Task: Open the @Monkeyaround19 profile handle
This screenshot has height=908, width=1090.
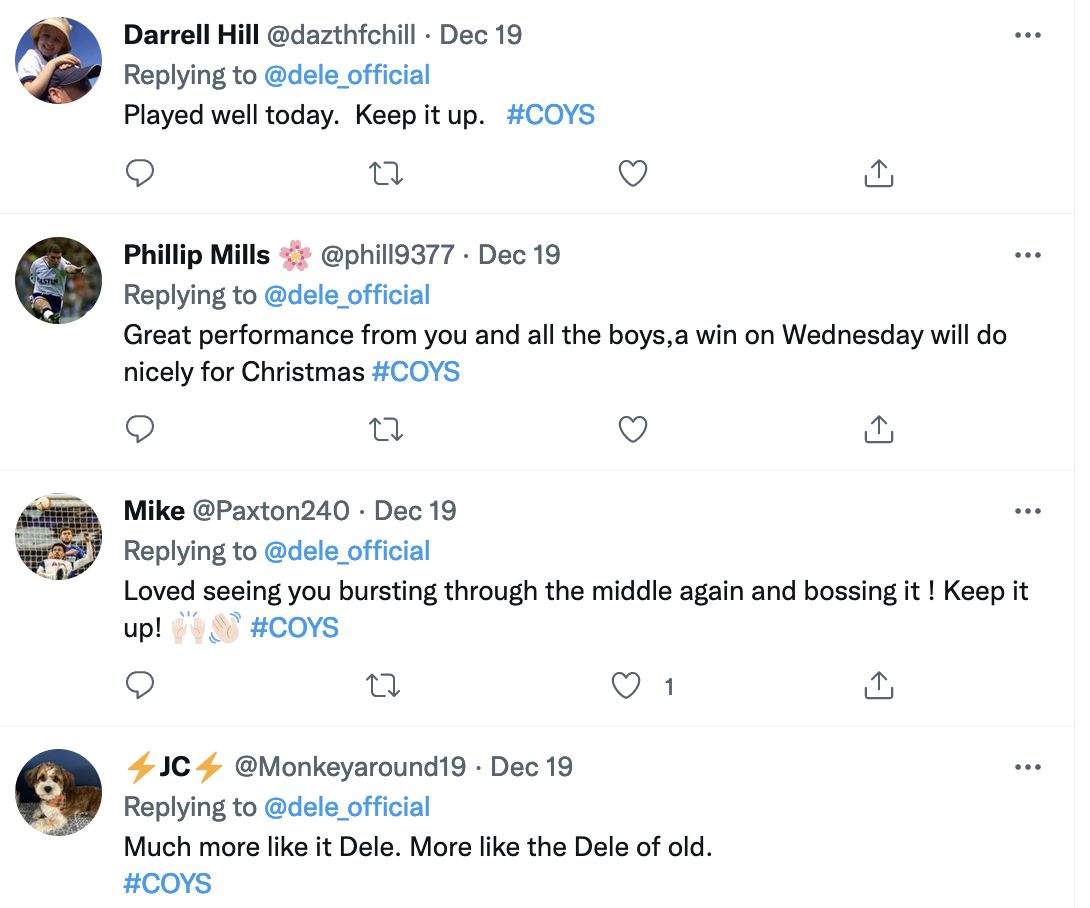Action: click(350, 767)
